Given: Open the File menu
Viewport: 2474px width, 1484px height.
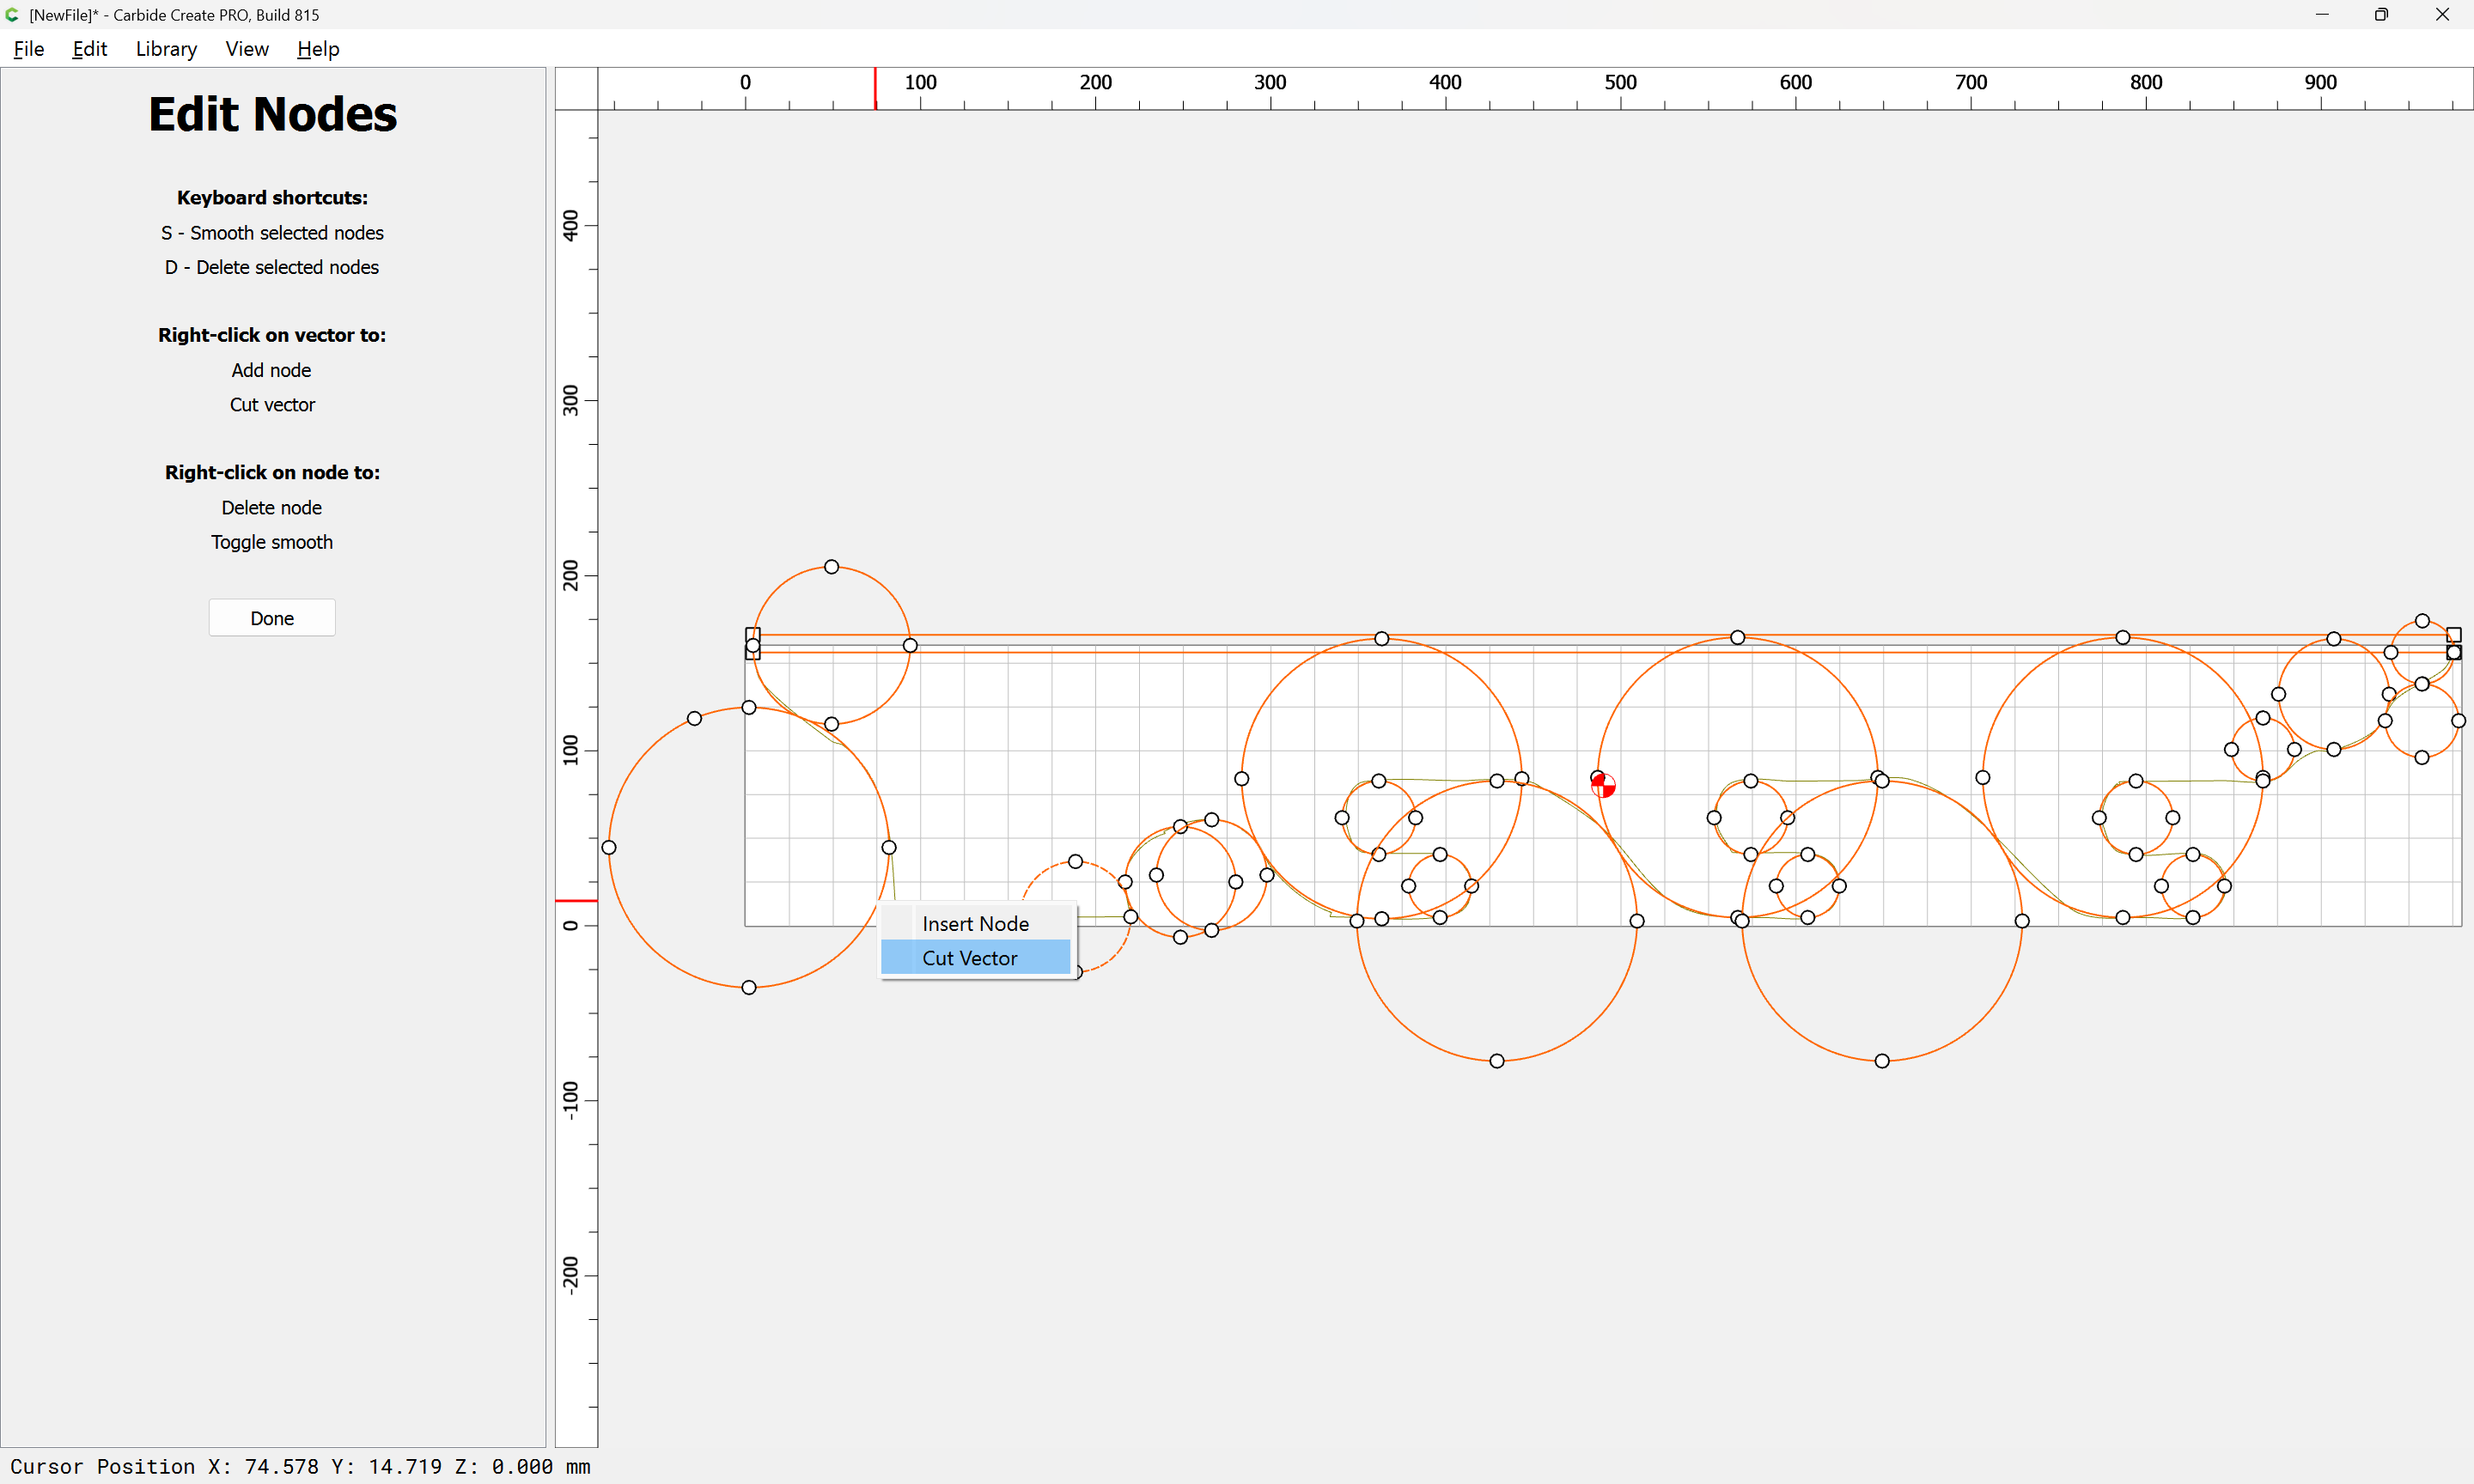Looking at the screenshot, I should click(28, 49).
